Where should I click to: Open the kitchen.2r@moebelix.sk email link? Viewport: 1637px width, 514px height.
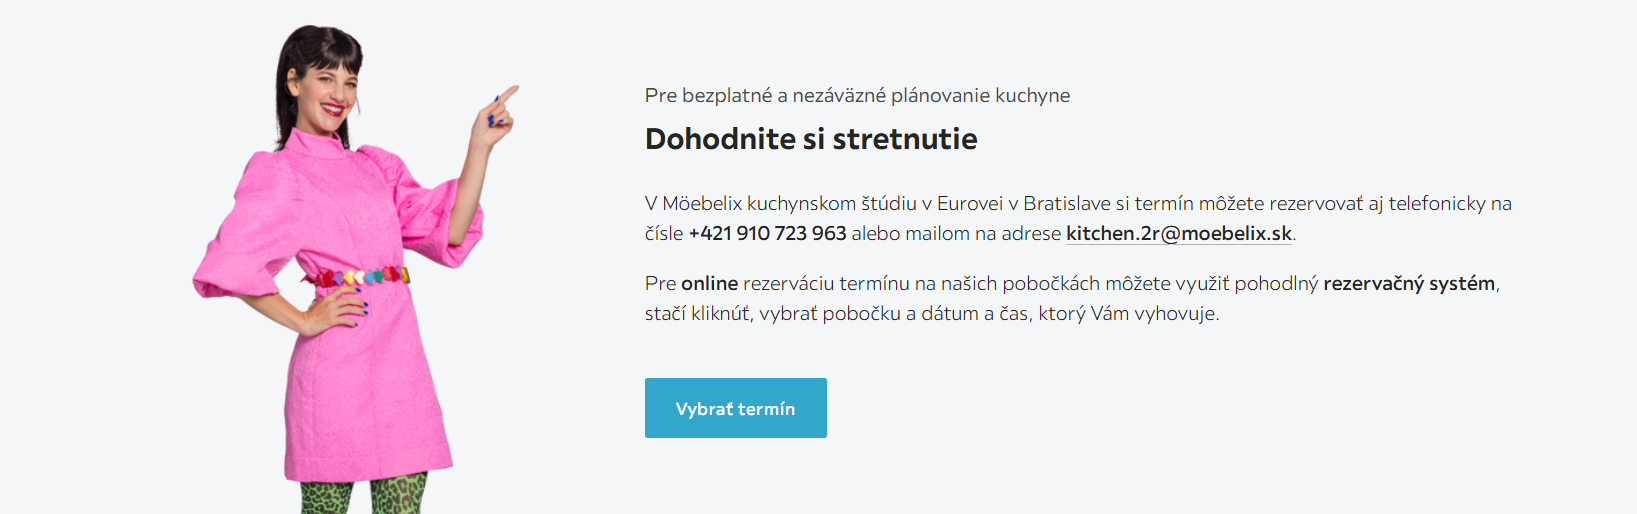click(1178, 234)
